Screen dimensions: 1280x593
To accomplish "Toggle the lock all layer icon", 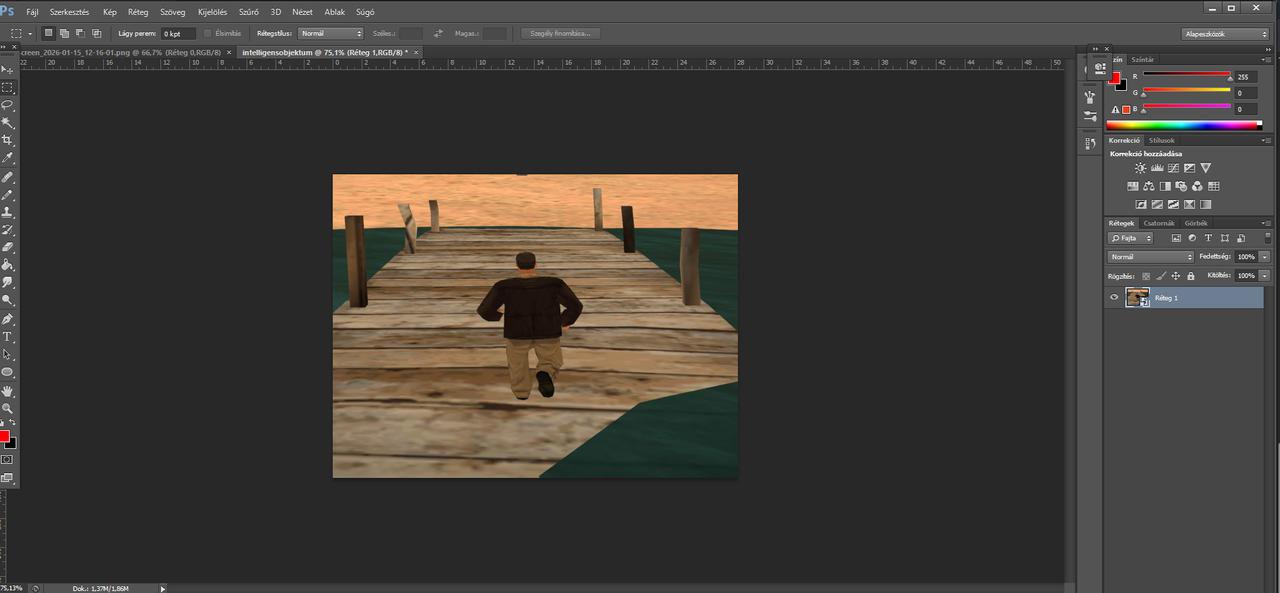I will coord(1191,275).
